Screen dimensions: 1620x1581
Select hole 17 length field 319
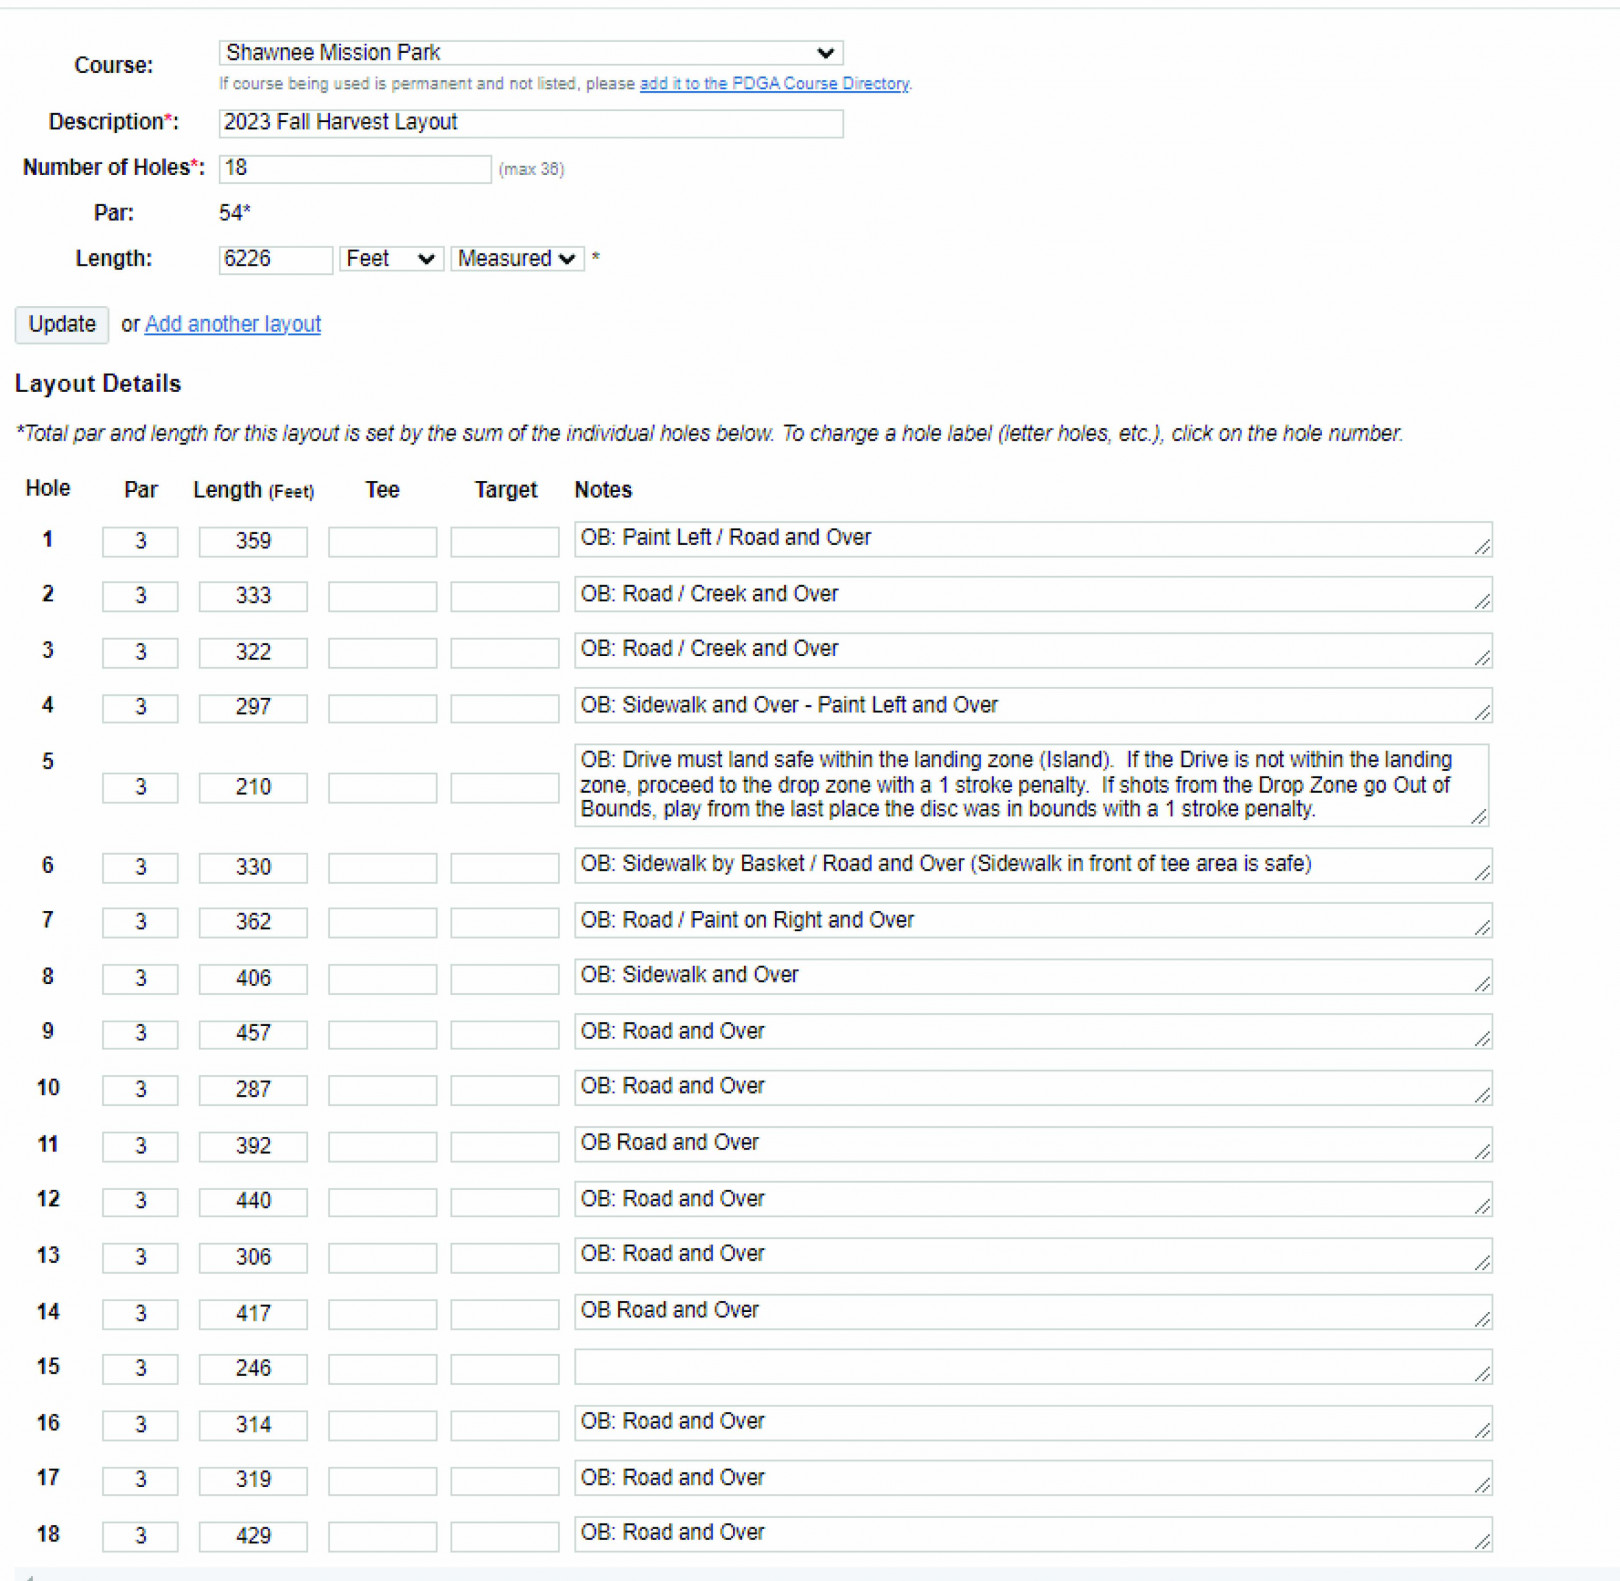pyautogui.click(x=253, y=1480)
